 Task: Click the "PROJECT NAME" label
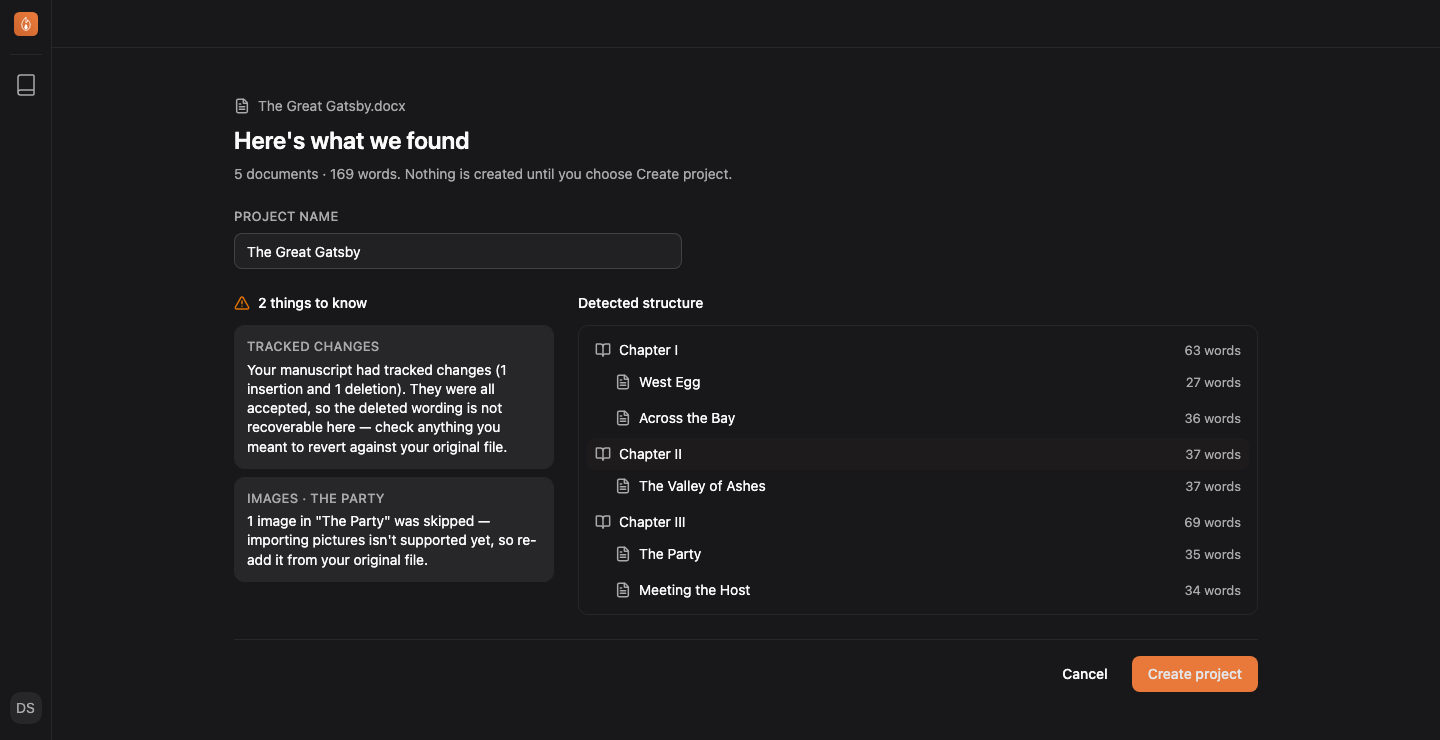(x=286, y=216)
